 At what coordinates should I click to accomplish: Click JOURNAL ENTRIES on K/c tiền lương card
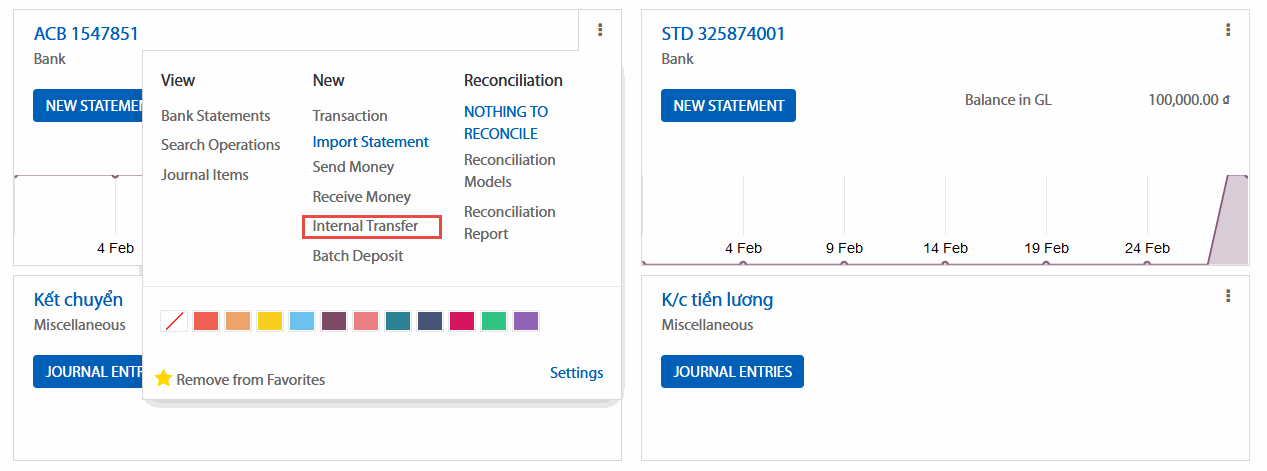coord(732,372)
